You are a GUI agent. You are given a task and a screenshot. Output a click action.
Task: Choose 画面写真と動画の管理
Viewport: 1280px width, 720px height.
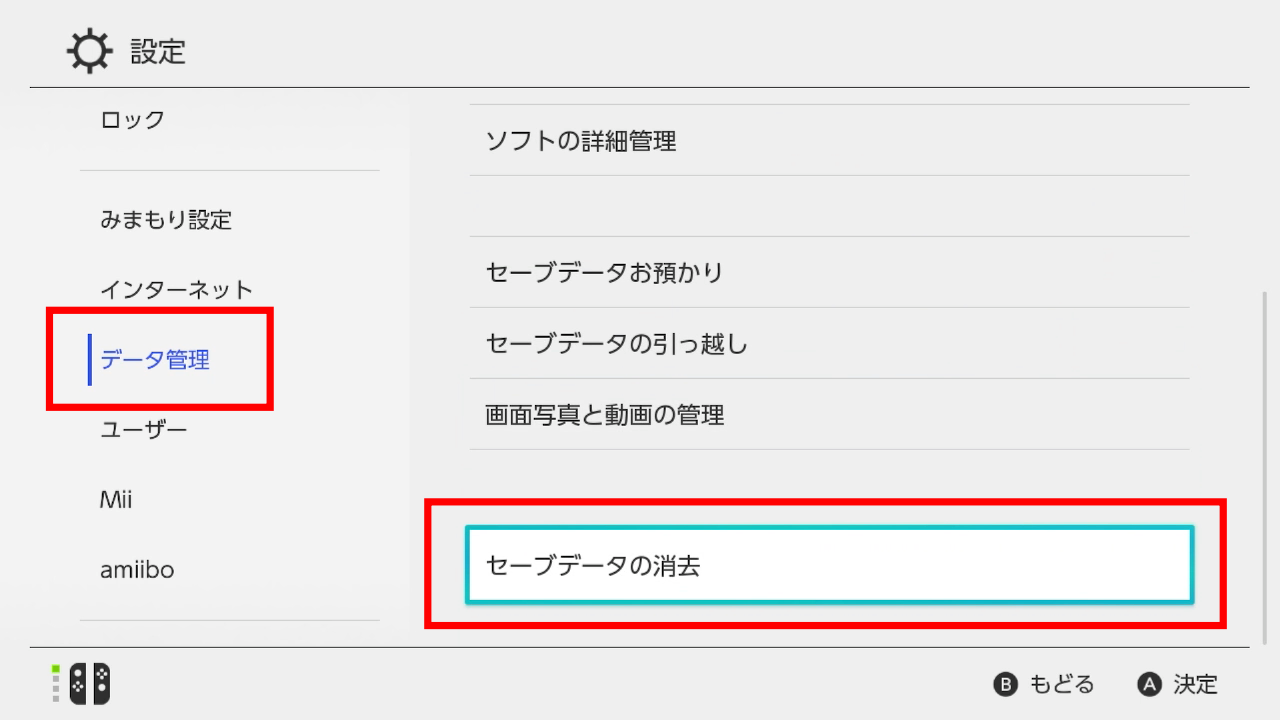604,414
